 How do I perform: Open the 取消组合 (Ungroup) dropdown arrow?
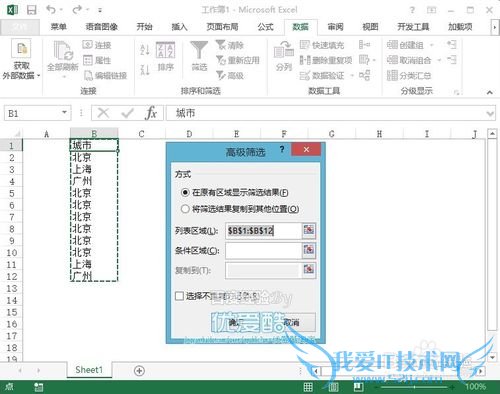(439, 60)
